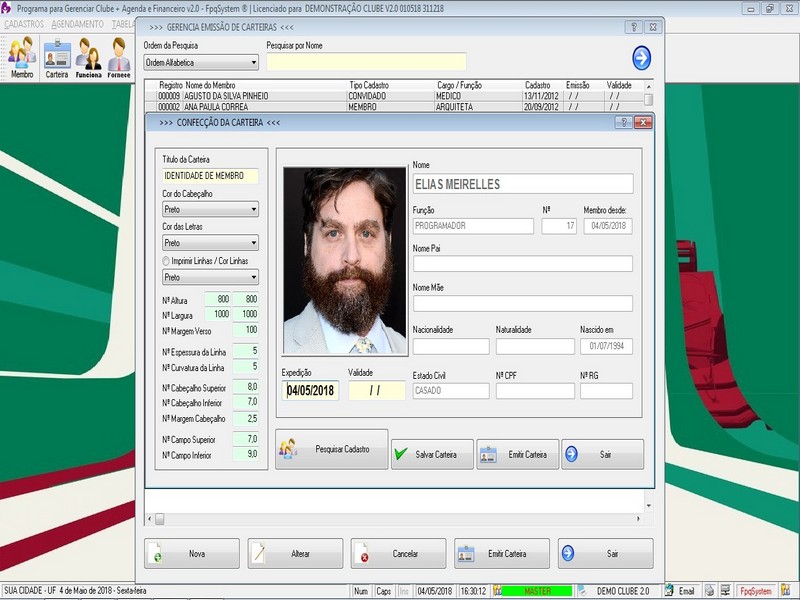This screenshot has height=600, width=800.
Task: Open the Funciona (employees) toolbar icon
Action: pyautogui.click(x=88, y=57)
